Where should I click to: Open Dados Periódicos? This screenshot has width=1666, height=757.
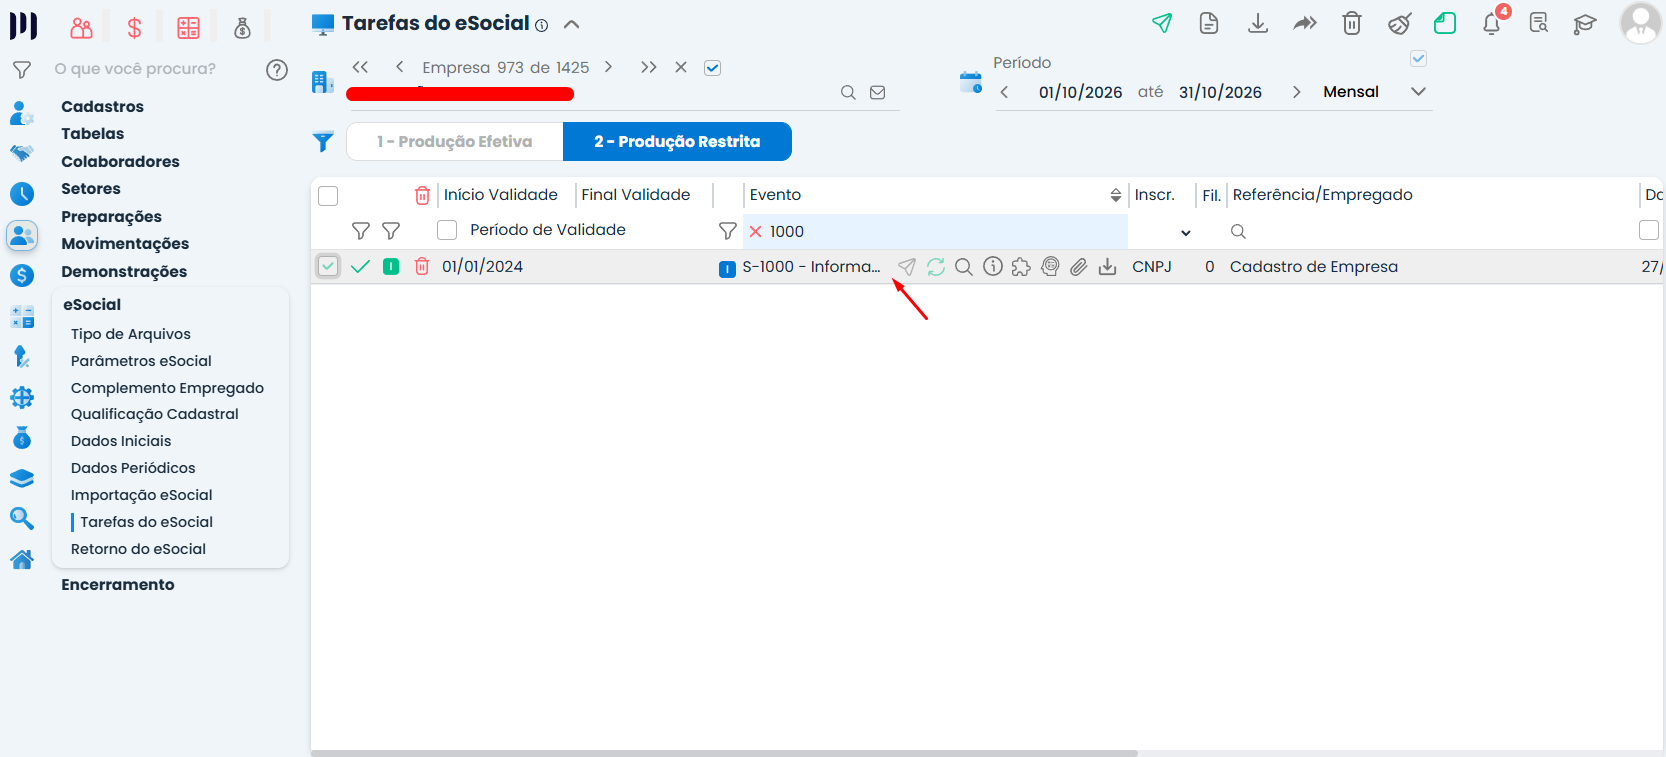[x=133, y=468]
